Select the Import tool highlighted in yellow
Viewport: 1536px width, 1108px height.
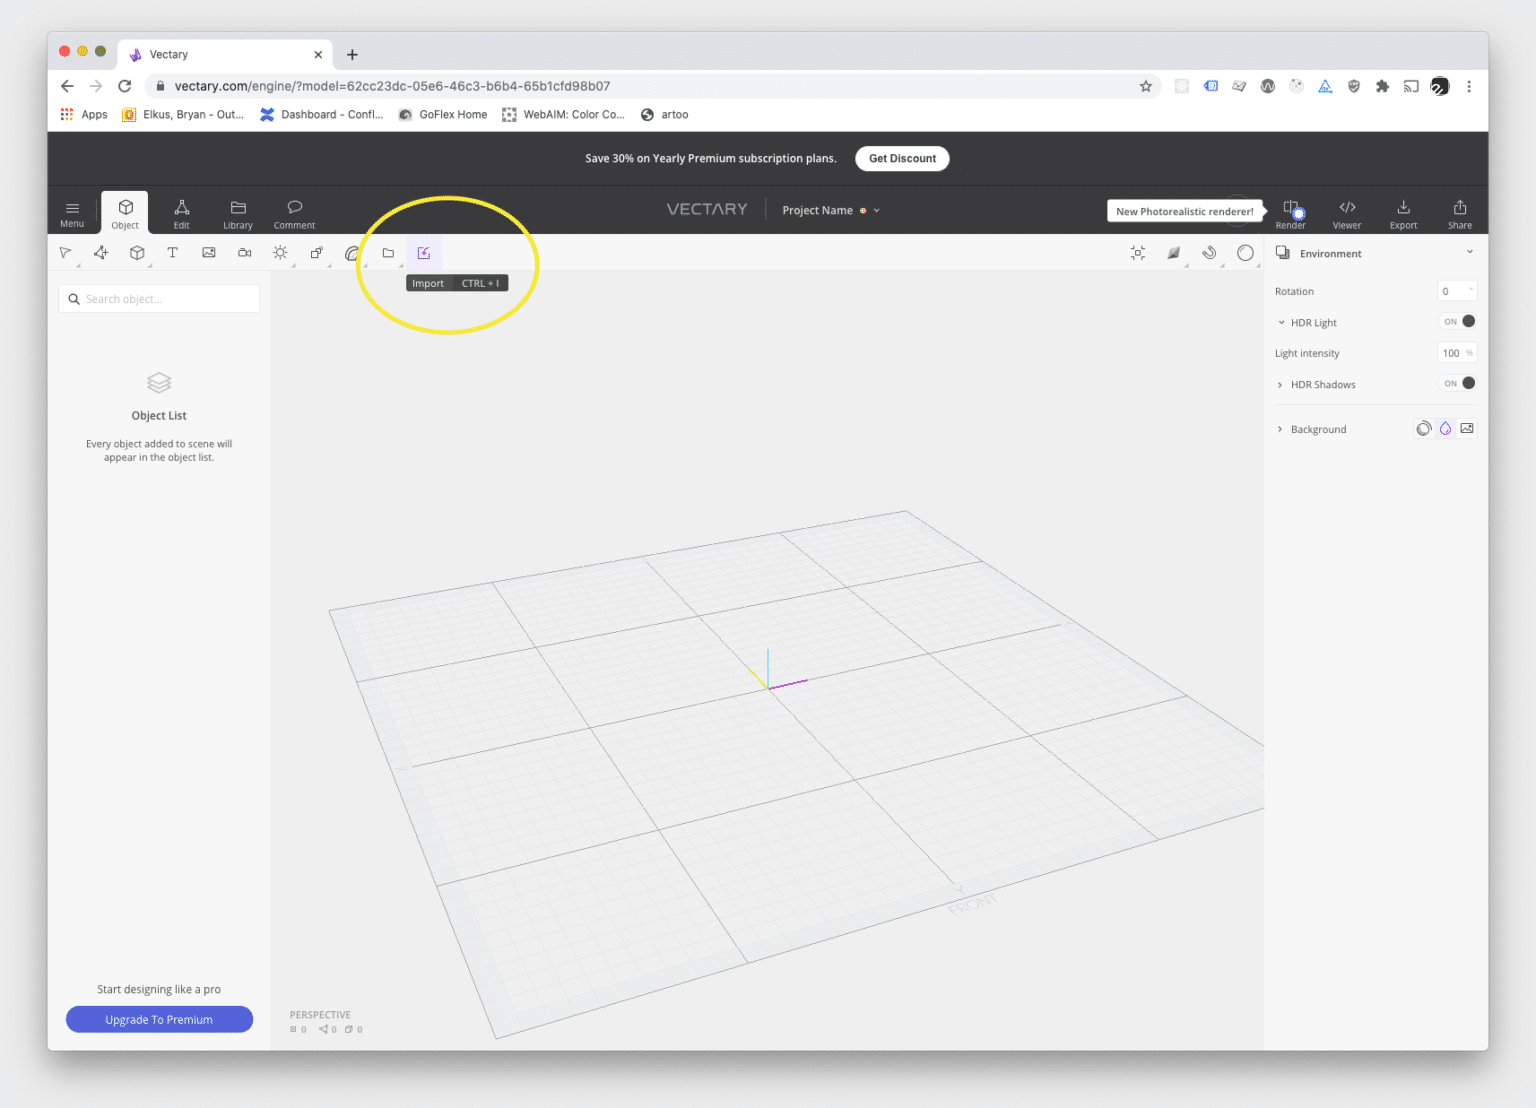424,252
